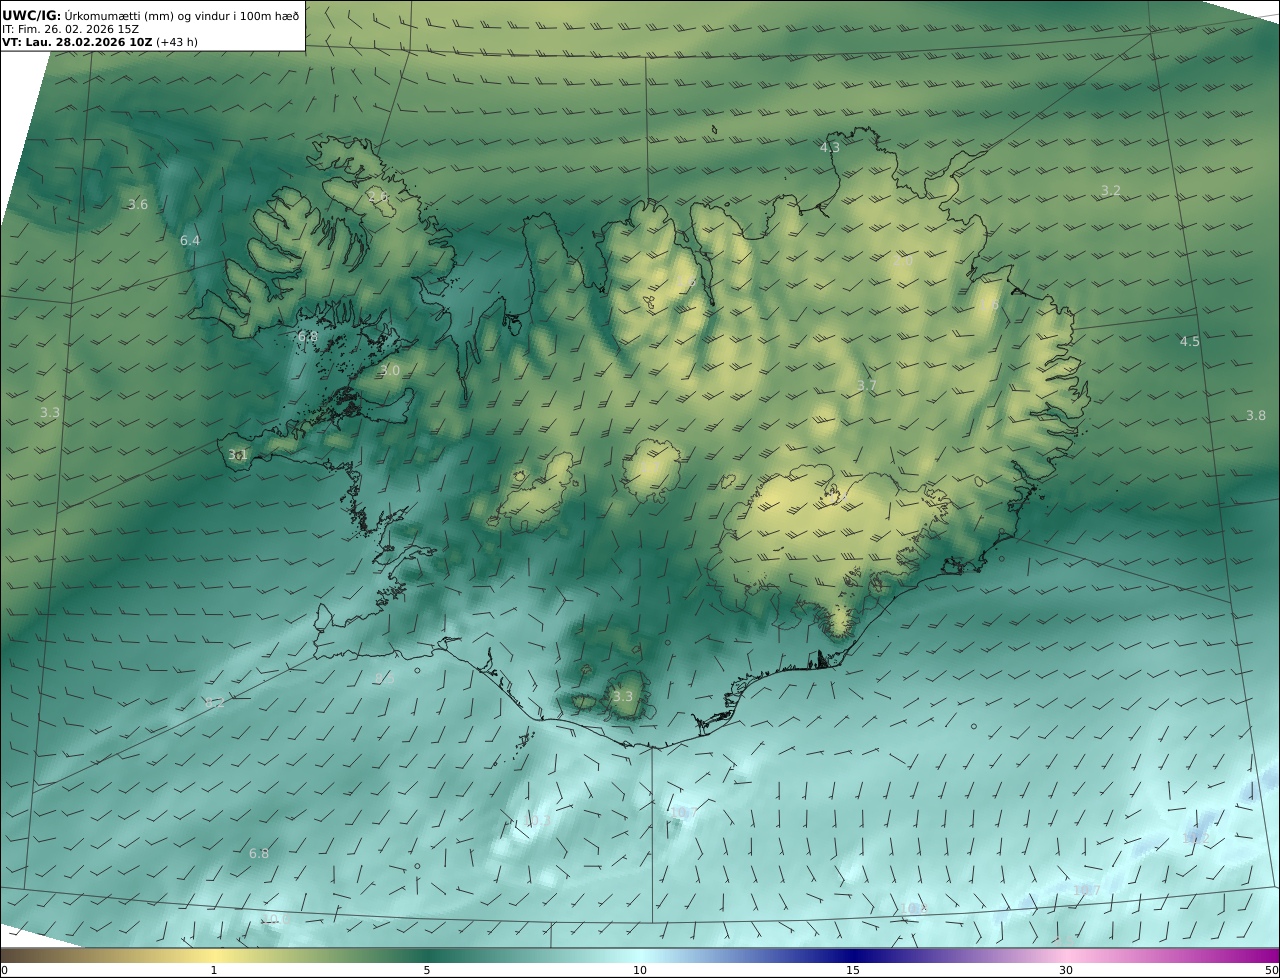
Task: Click the '3.8' value label on map
Action: (1255, 416)
